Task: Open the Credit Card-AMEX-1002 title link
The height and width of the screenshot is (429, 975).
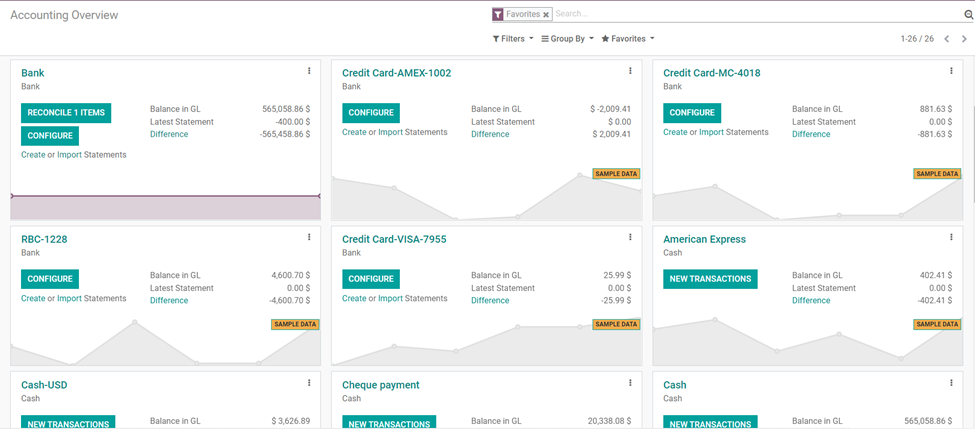Action: (x=397, y=73)
